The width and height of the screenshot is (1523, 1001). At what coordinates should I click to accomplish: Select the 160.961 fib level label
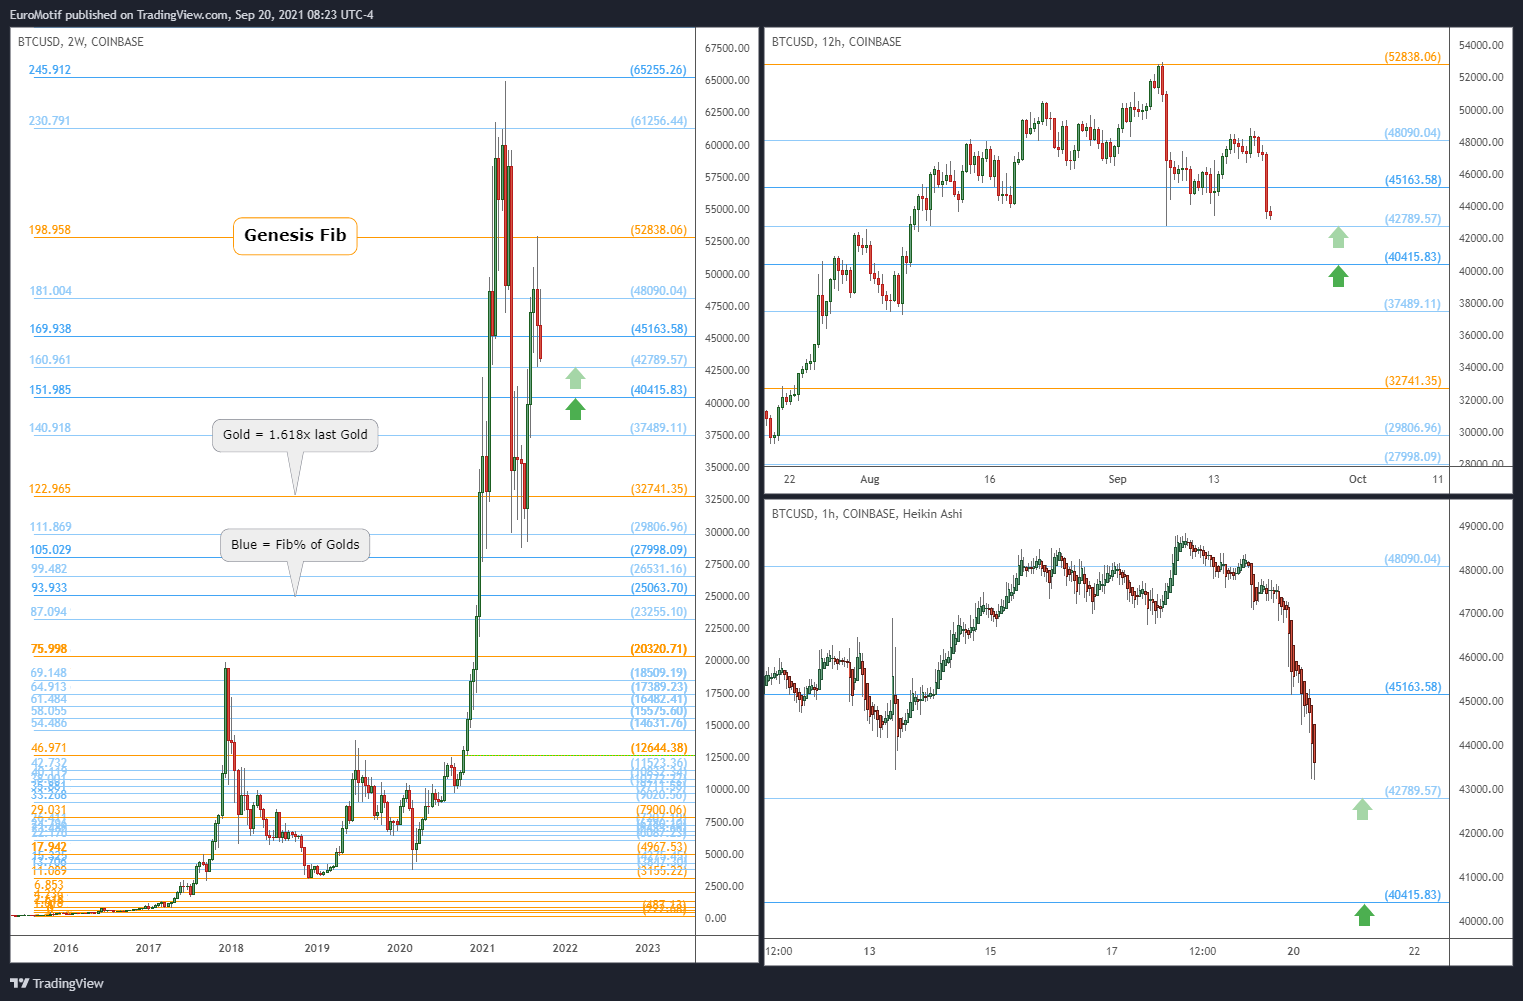click(51, 360)
